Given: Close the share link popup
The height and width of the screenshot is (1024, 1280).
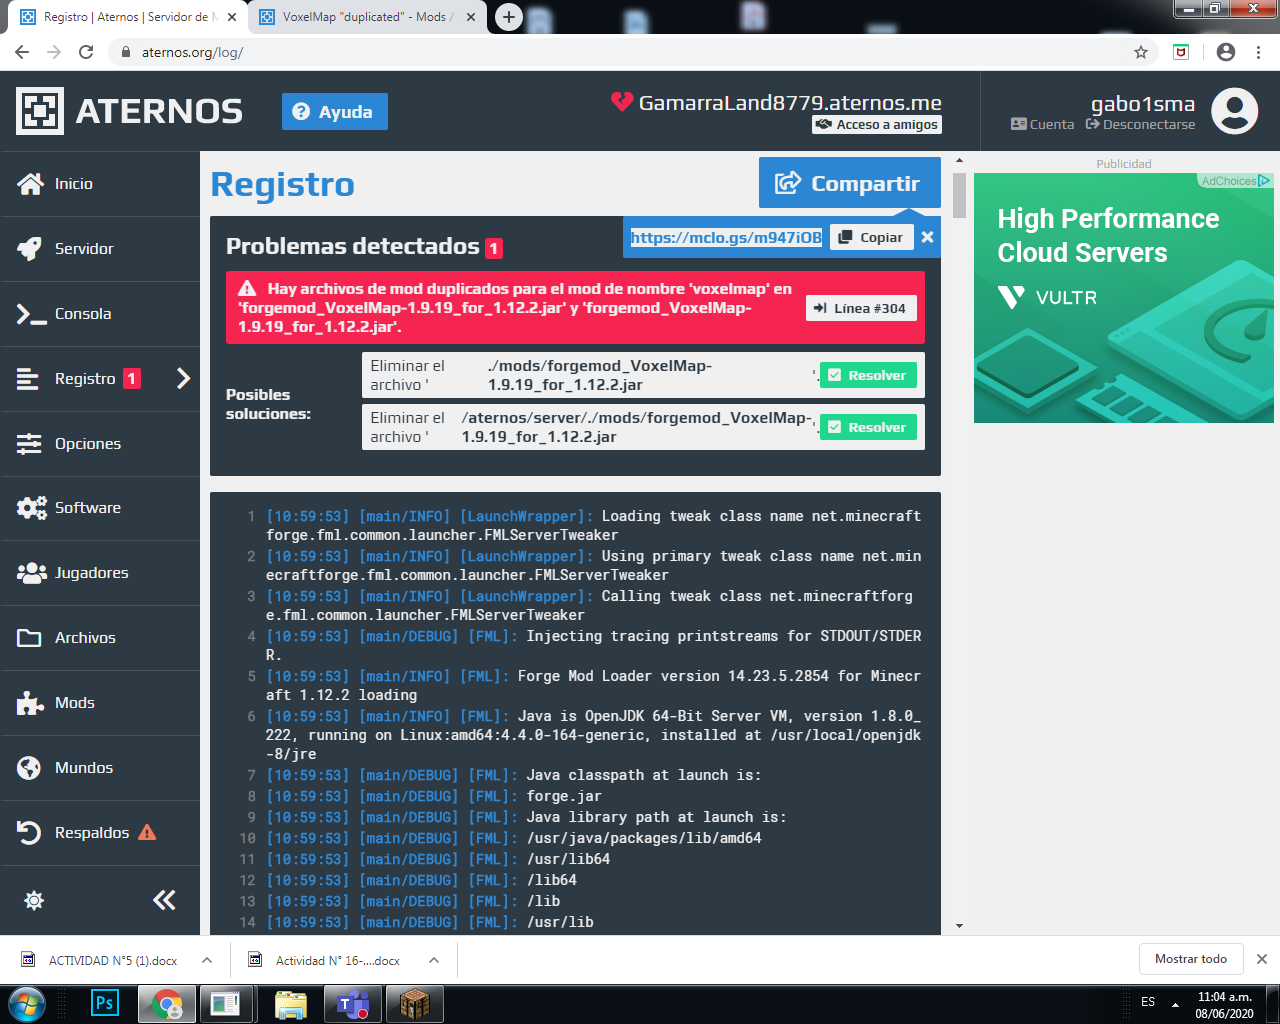Looking at the screenshot, I should (927, 237).
